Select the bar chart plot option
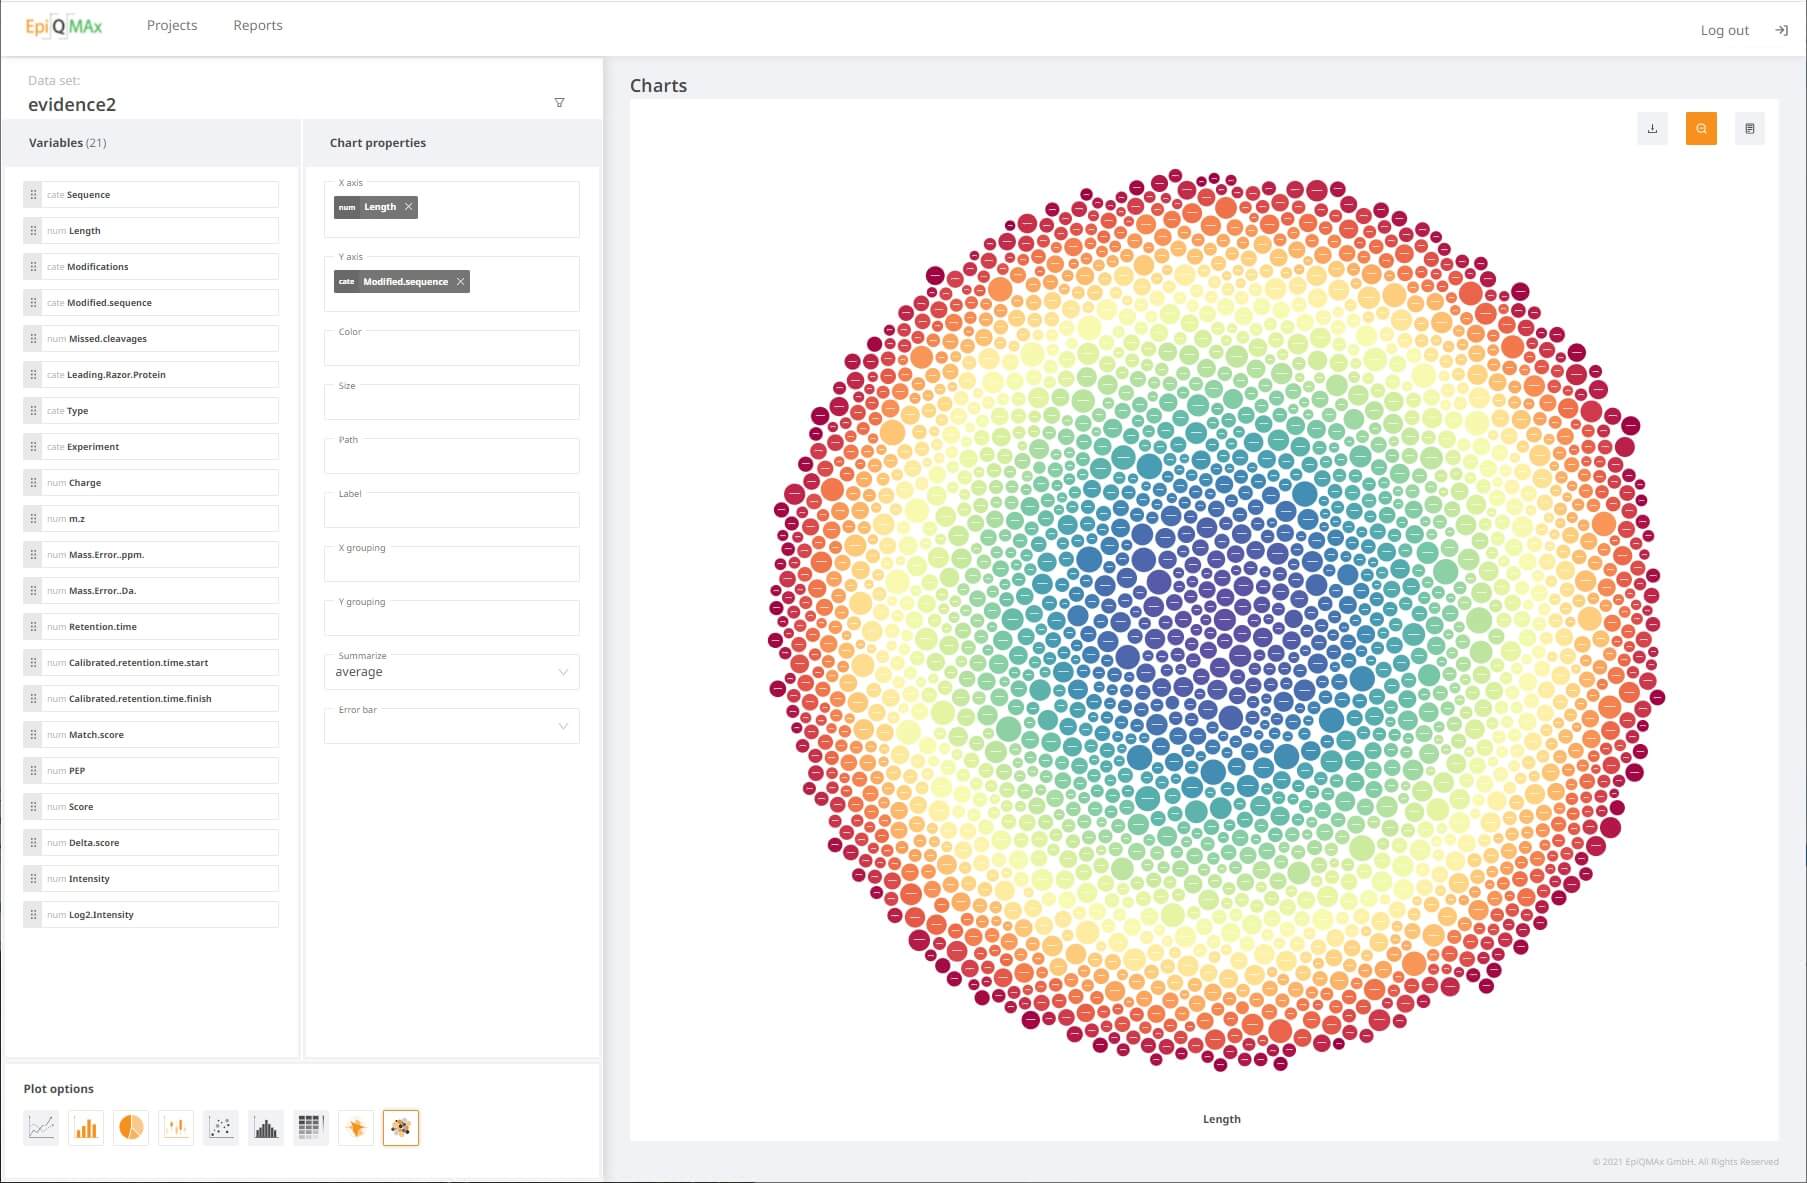1807x1183 pixels. pyautogui.click(x=86, y=1128)
